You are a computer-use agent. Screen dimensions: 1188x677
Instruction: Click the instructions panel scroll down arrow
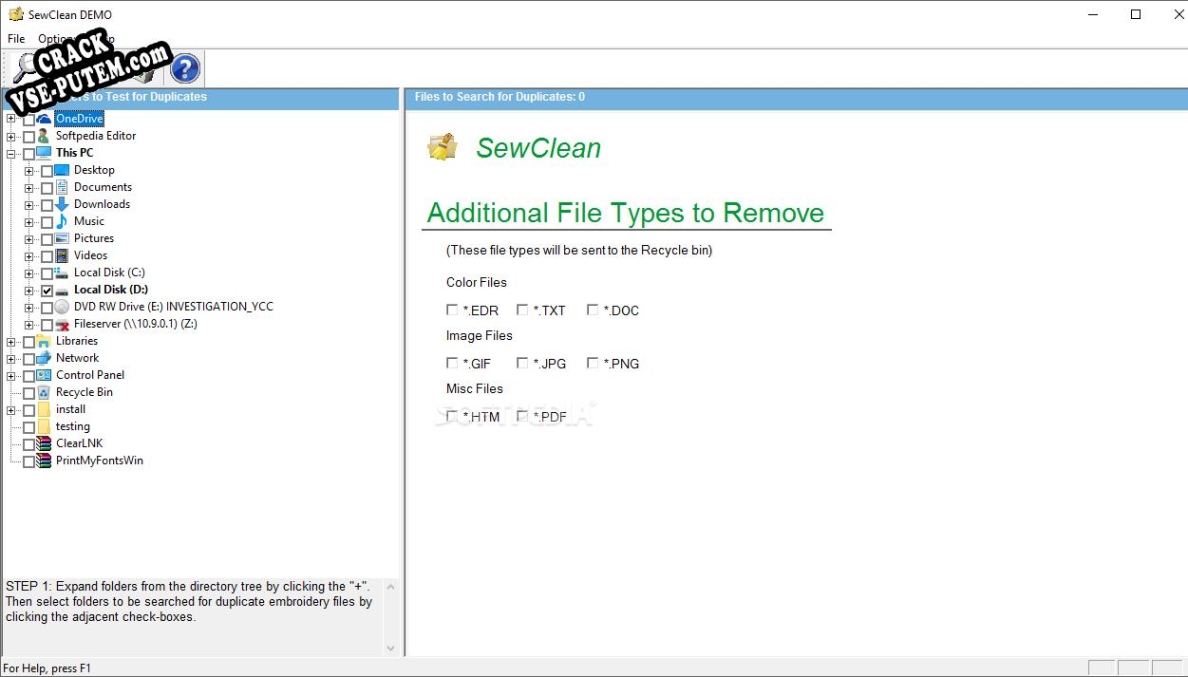(x=391, y=648)
